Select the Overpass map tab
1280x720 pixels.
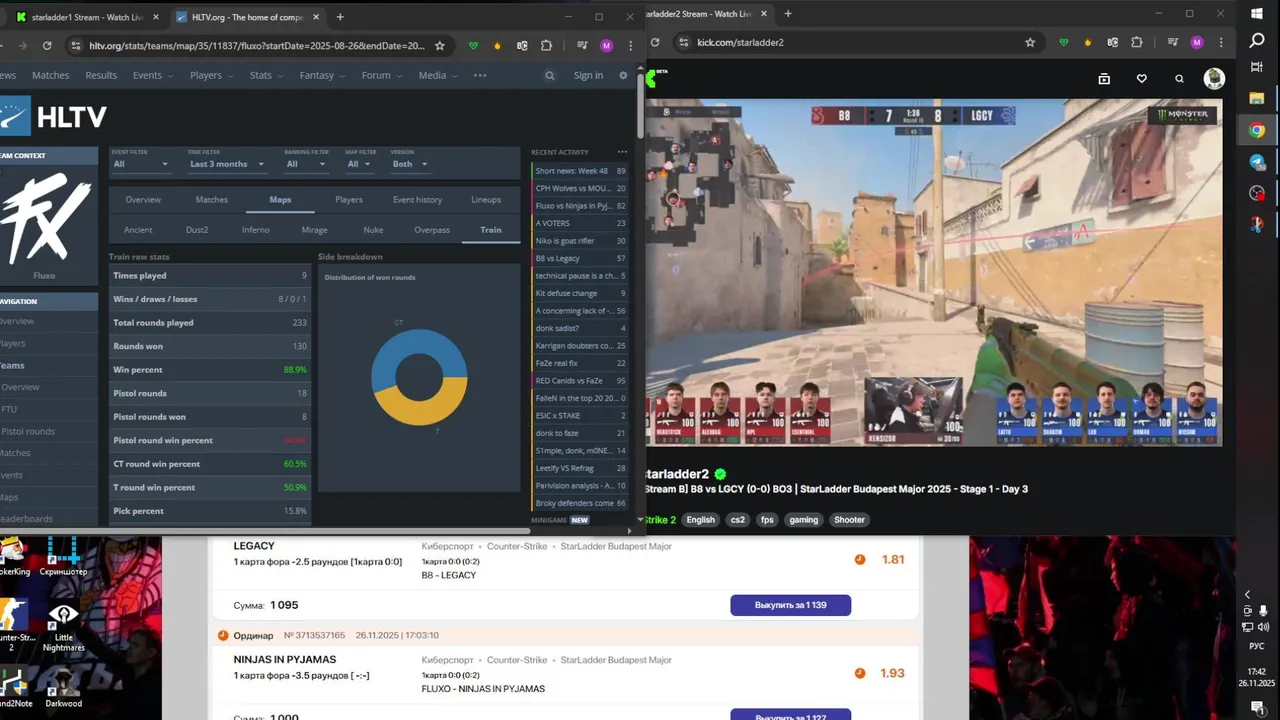432,230
